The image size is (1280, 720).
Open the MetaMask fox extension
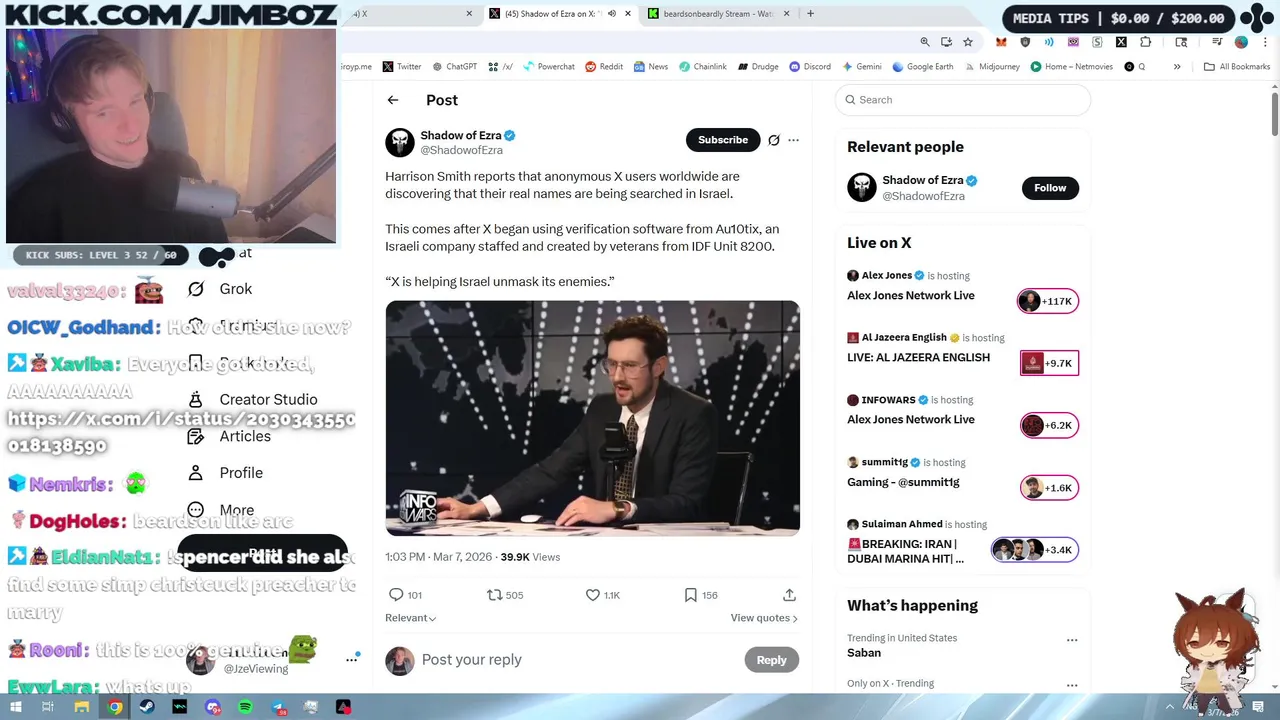(x=1001, y=42)
